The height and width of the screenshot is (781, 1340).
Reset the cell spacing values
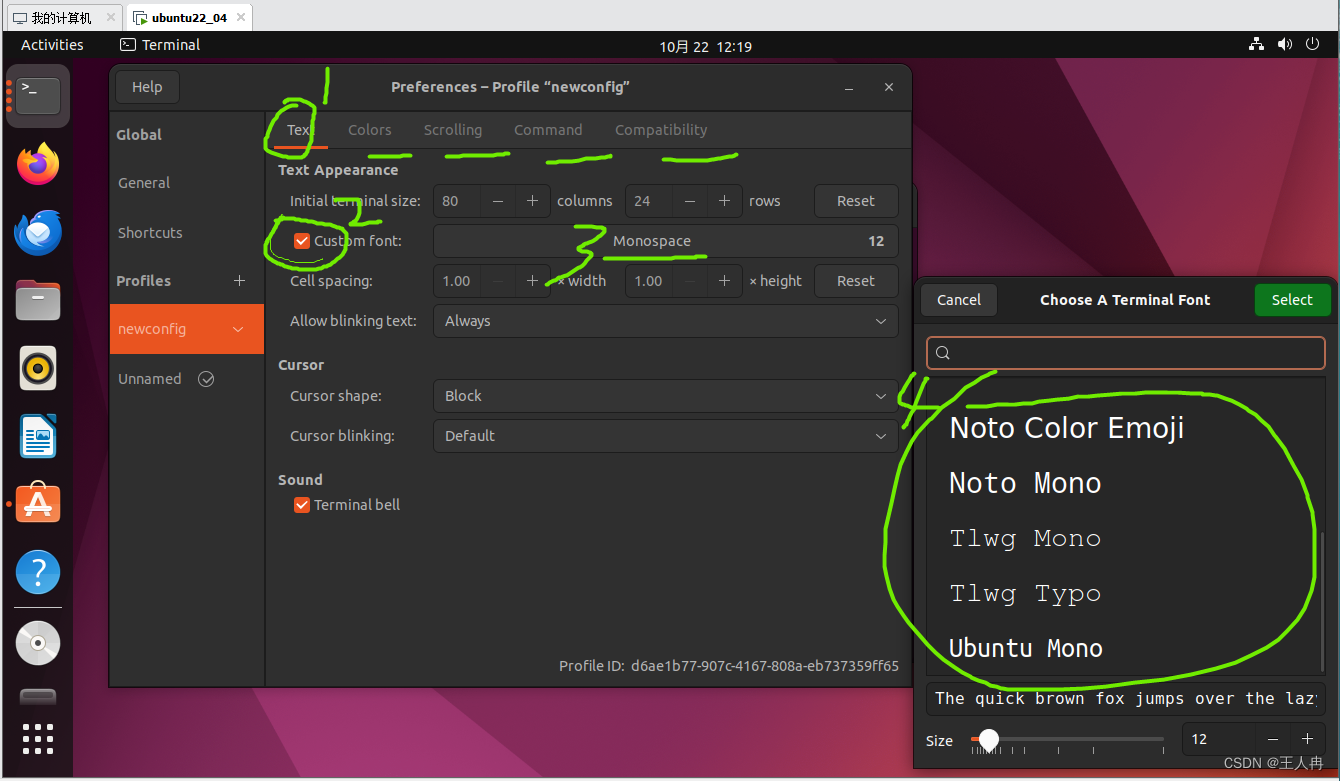pos(856,281)
